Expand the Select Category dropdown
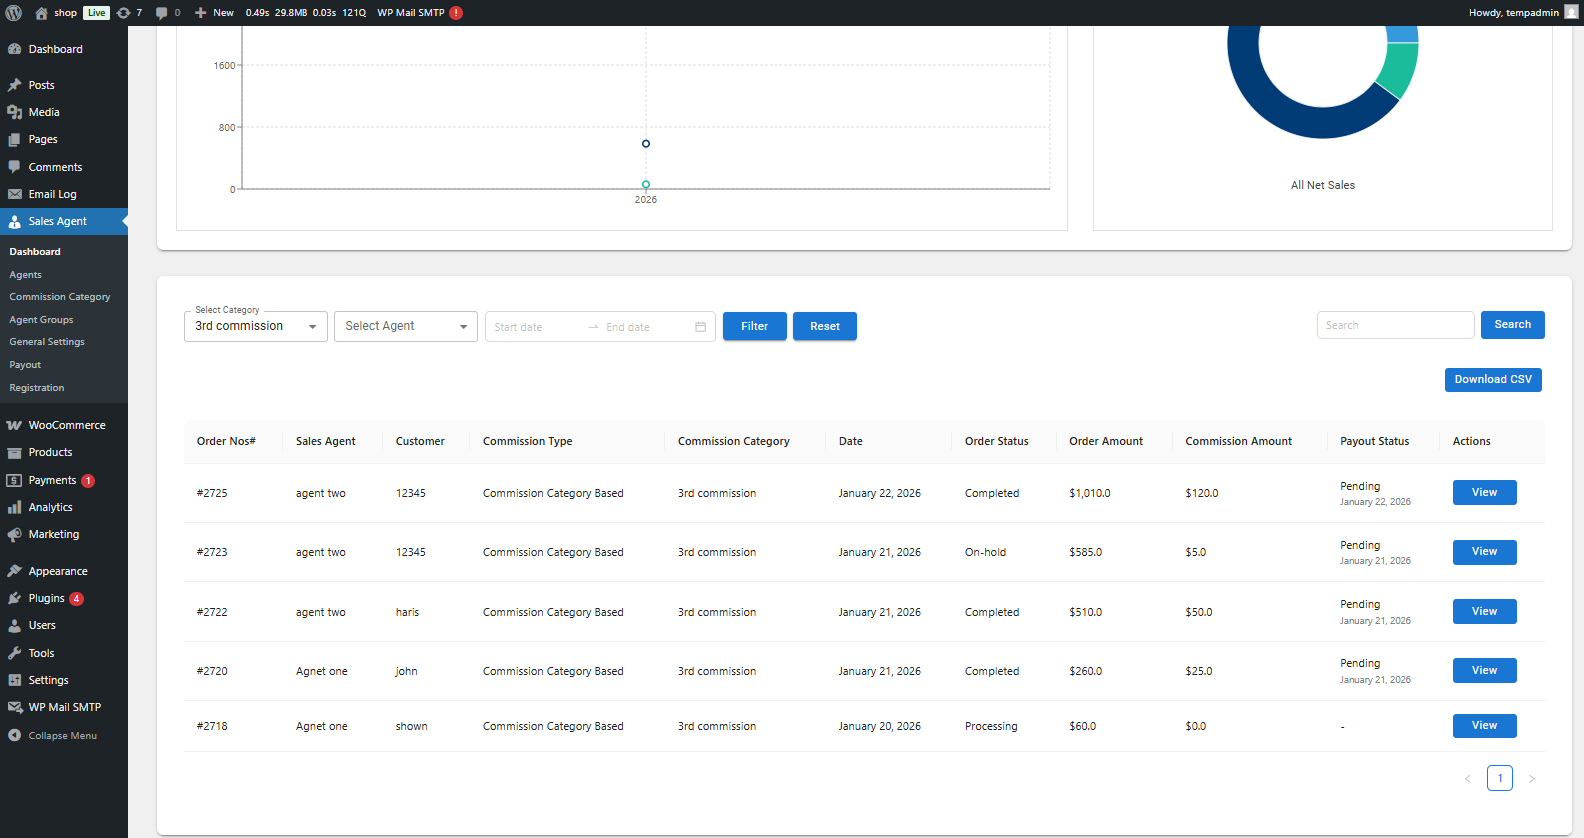Viewport: 1584px width, 838px height. click(x=255, y=327)
